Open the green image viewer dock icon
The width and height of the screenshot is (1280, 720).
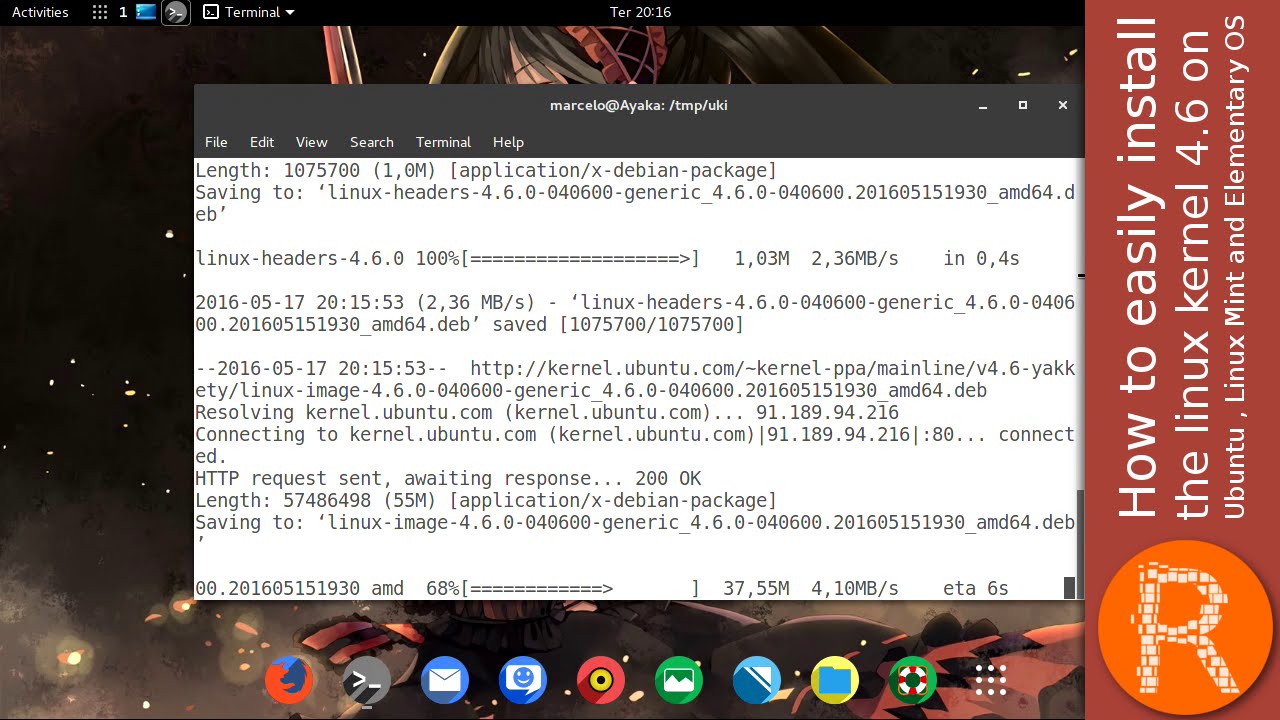679,681
